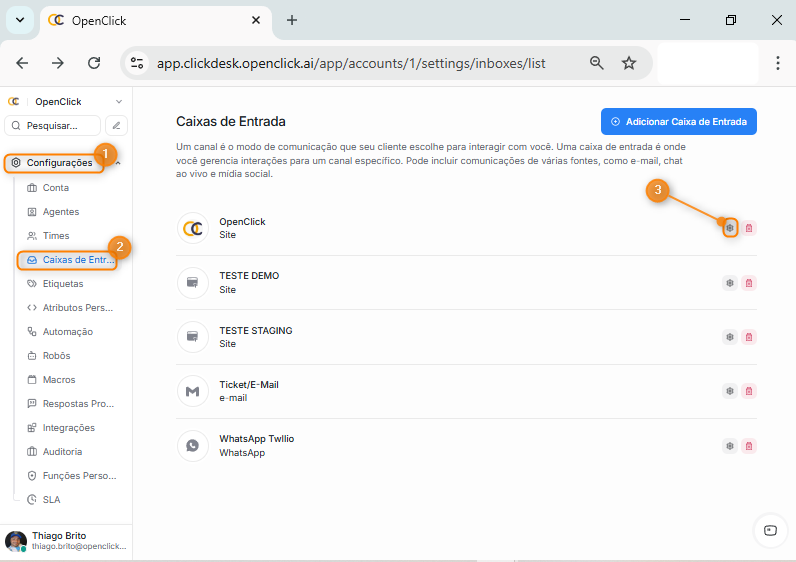This screenshot has height=562, width=796.
Task: Open the browser tab search dropdown
Action: coord(20,20)
